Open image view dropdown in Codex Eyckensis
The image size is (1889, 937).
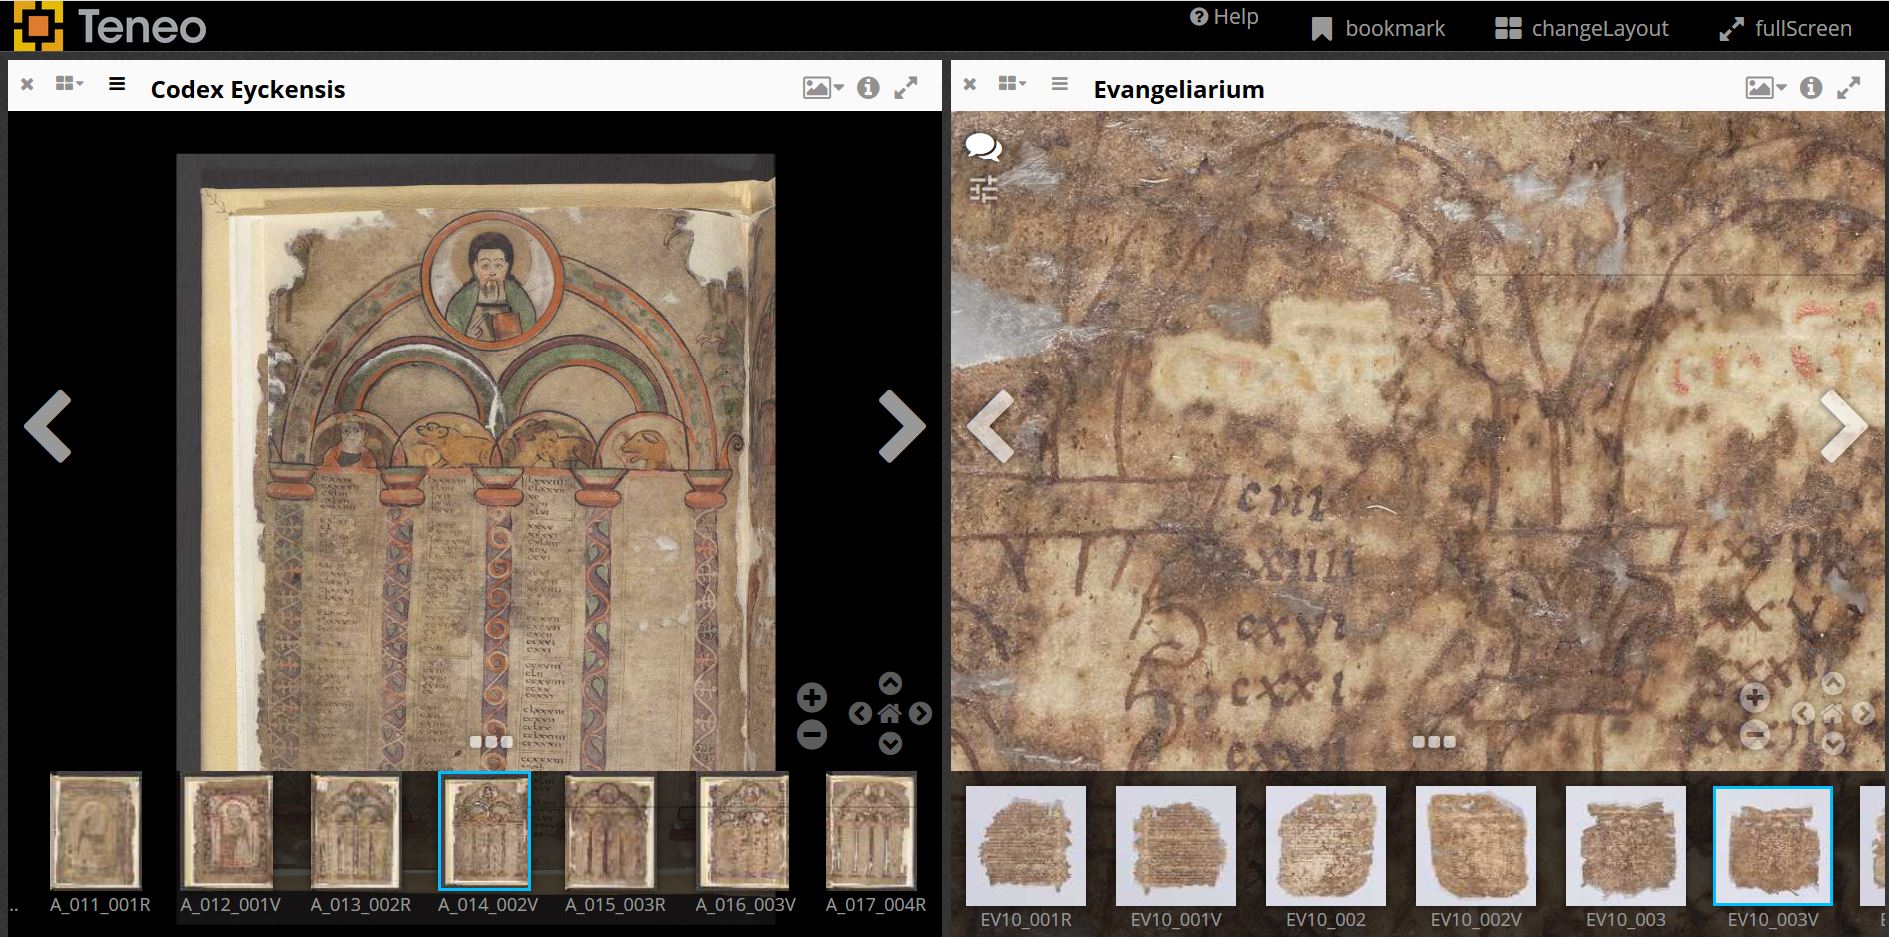coord(823,88)
